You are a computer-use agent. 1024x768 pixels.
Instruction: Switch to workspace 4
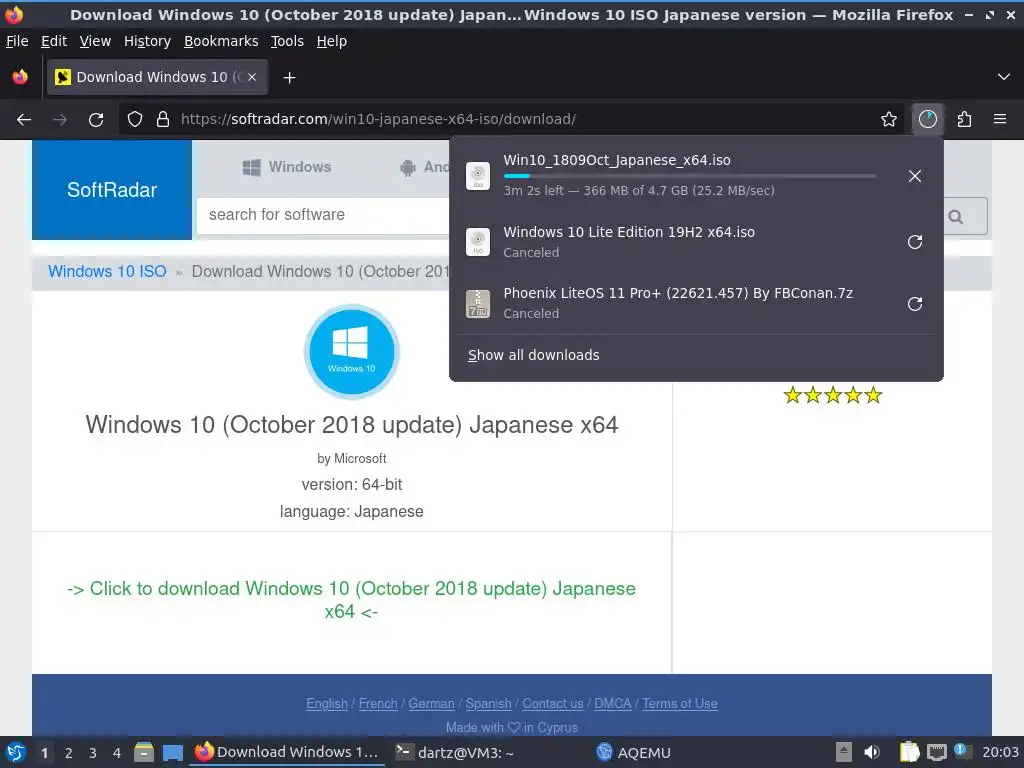(117, 753)
